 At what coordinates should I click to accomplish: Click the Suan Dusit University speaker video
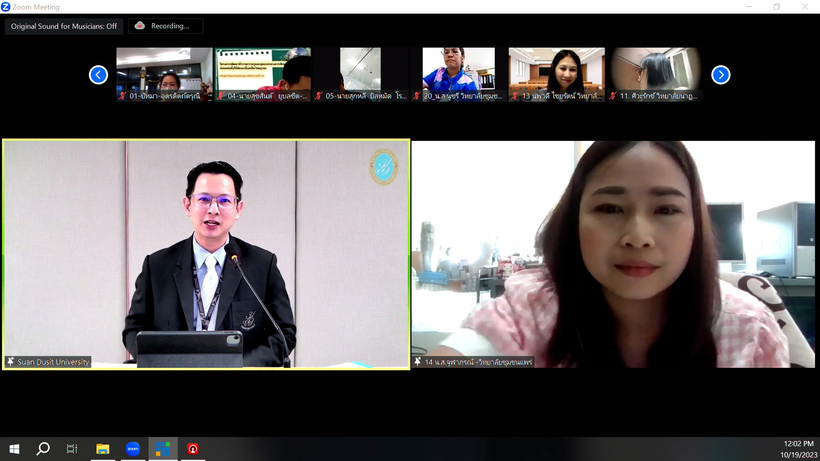pos(206,250)
